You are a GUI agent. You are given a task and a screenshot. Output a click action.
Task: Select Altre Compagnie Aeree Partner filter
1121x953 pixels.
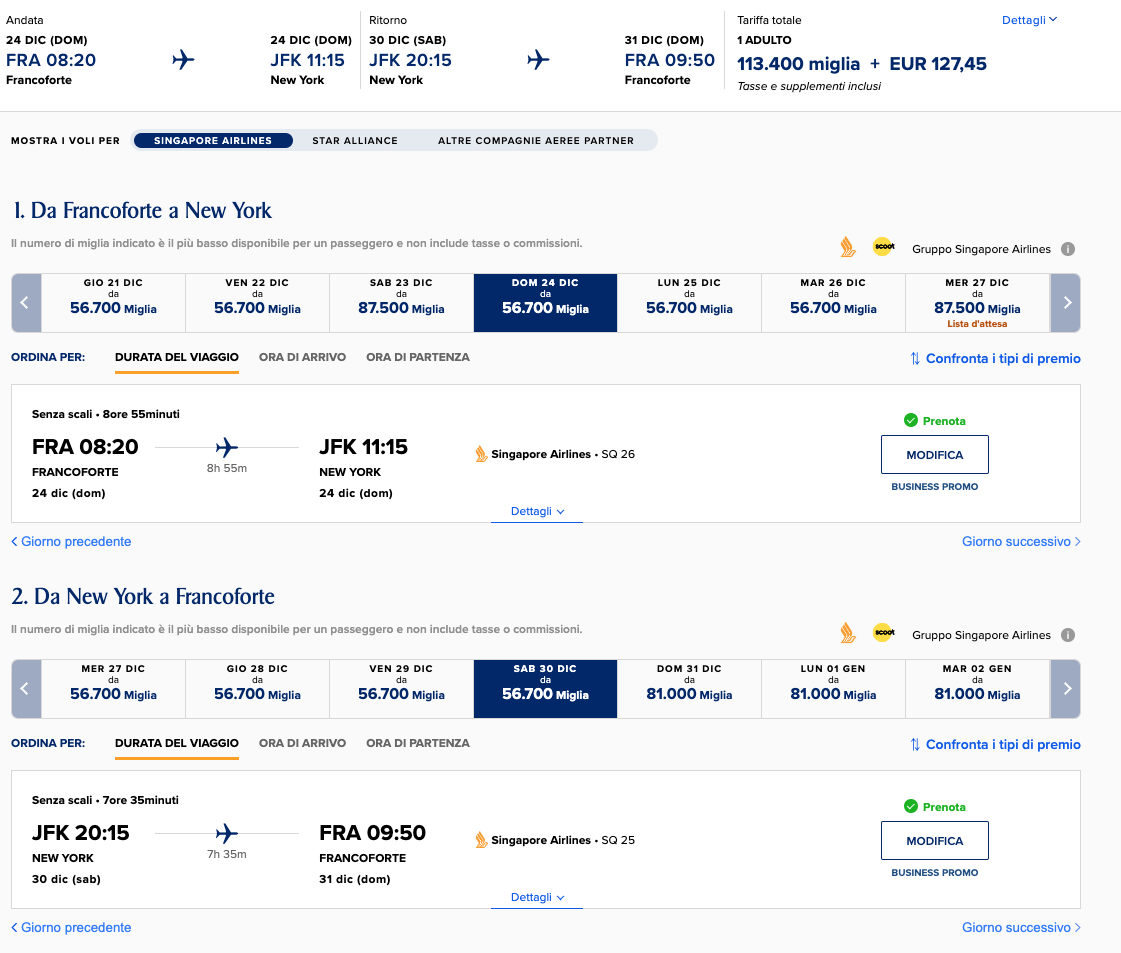(535, 140)
